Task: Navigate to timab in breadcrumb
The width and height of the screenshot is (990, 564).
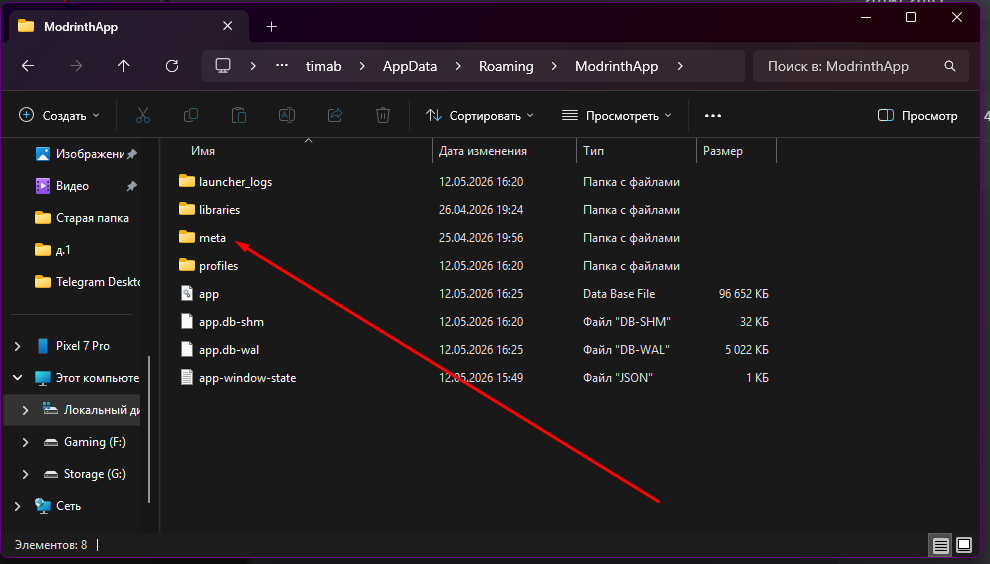Action: (x=323, y=66)
